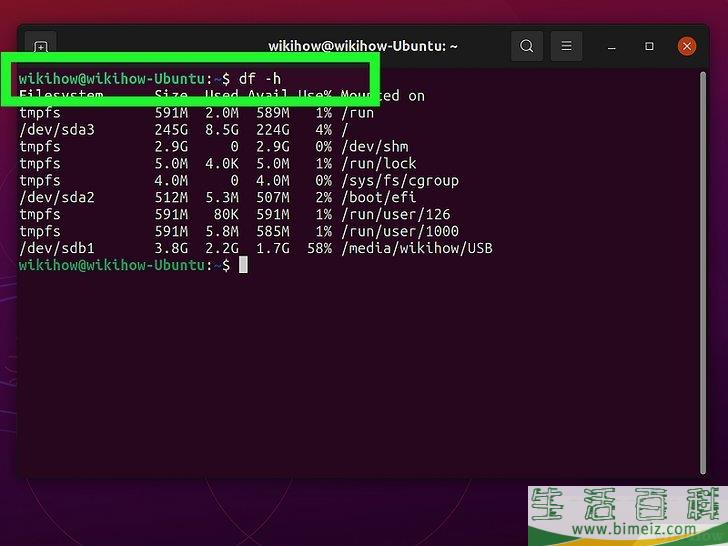
Task: Click the '/run/user/1000' mount point
Action: click(400, 231)
